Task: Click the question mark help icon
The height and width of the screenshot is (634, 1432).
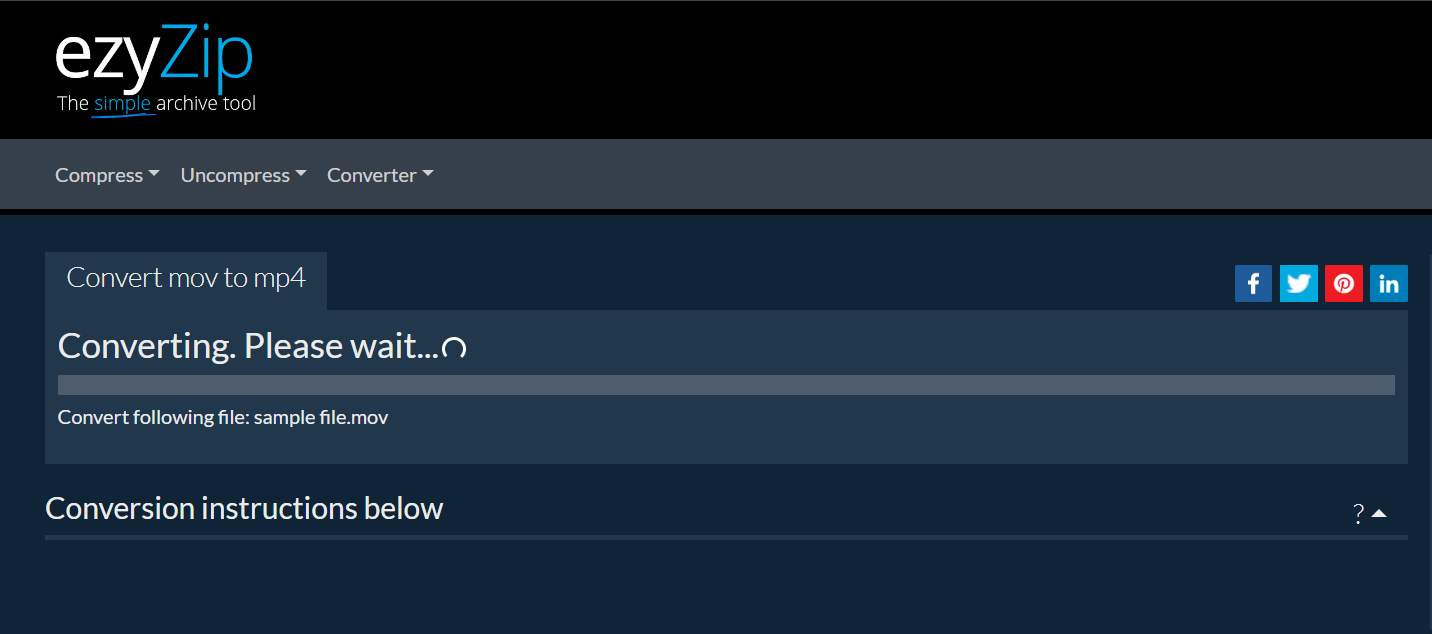Action: (x=1358, y=514)
